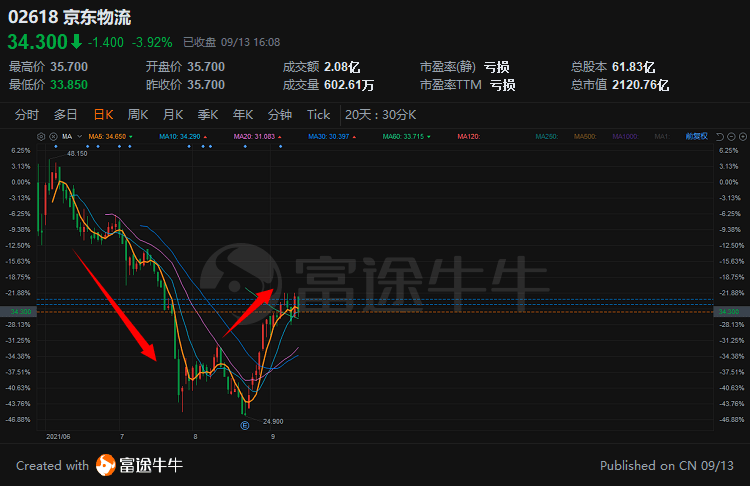Open MA indicator settings gear icon

tap(41, 136)
